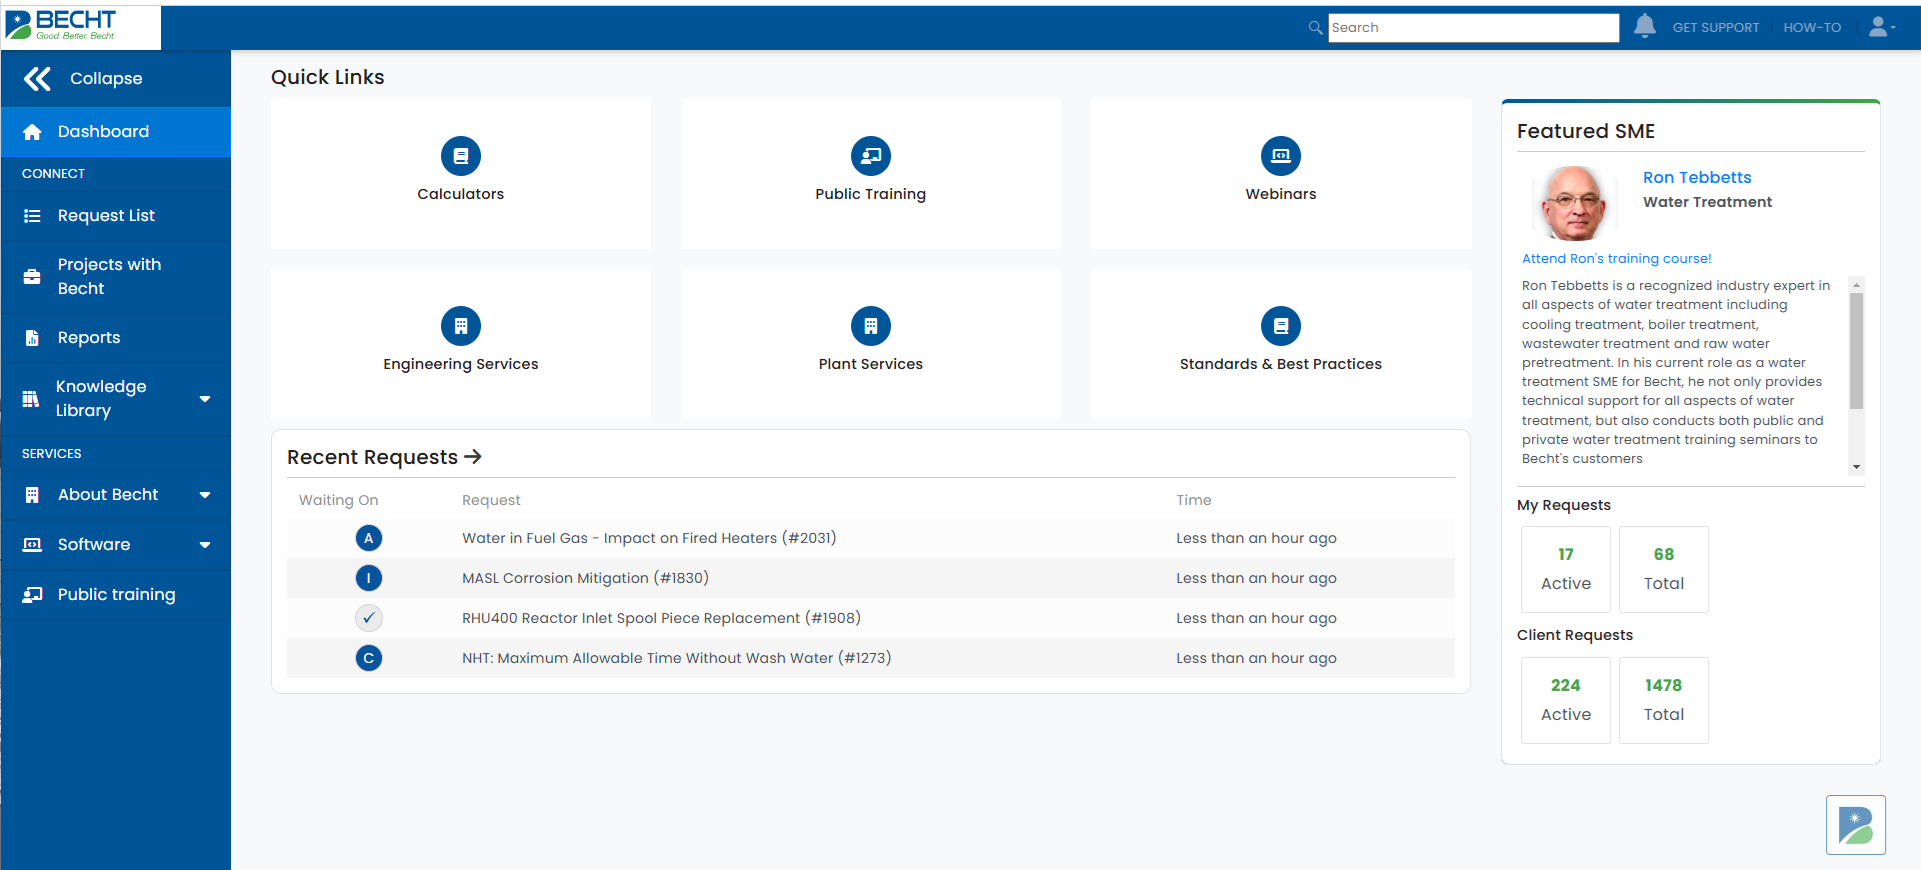Go to Request List in sidebar

[106, 216]
